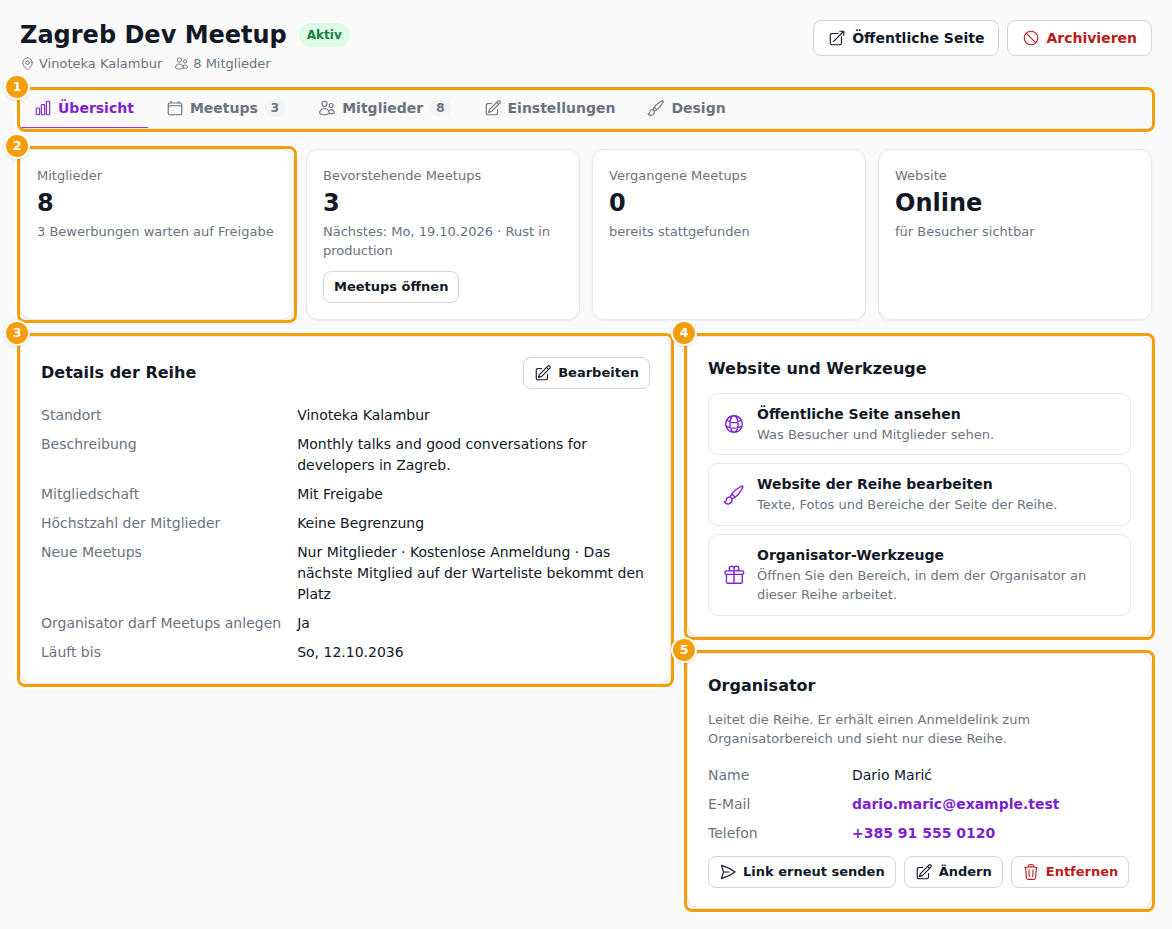Click the end date So, 12.10.2036

351,652
